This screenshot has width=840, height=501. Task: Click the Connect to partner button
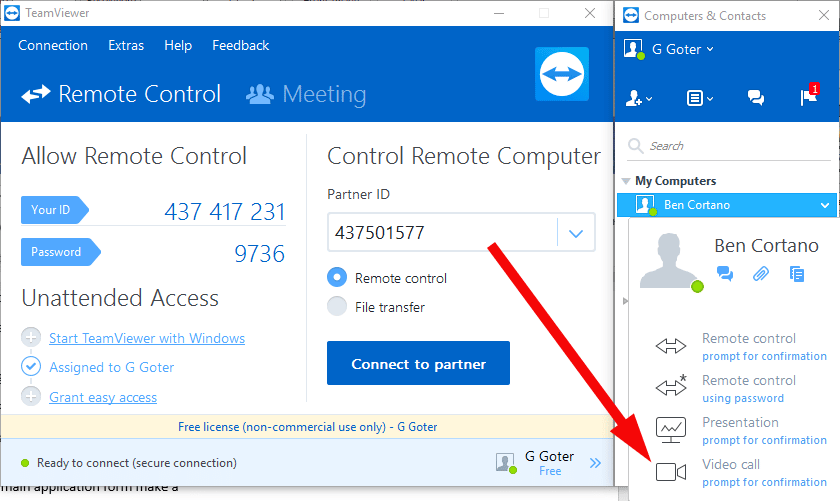pos(418,363)
